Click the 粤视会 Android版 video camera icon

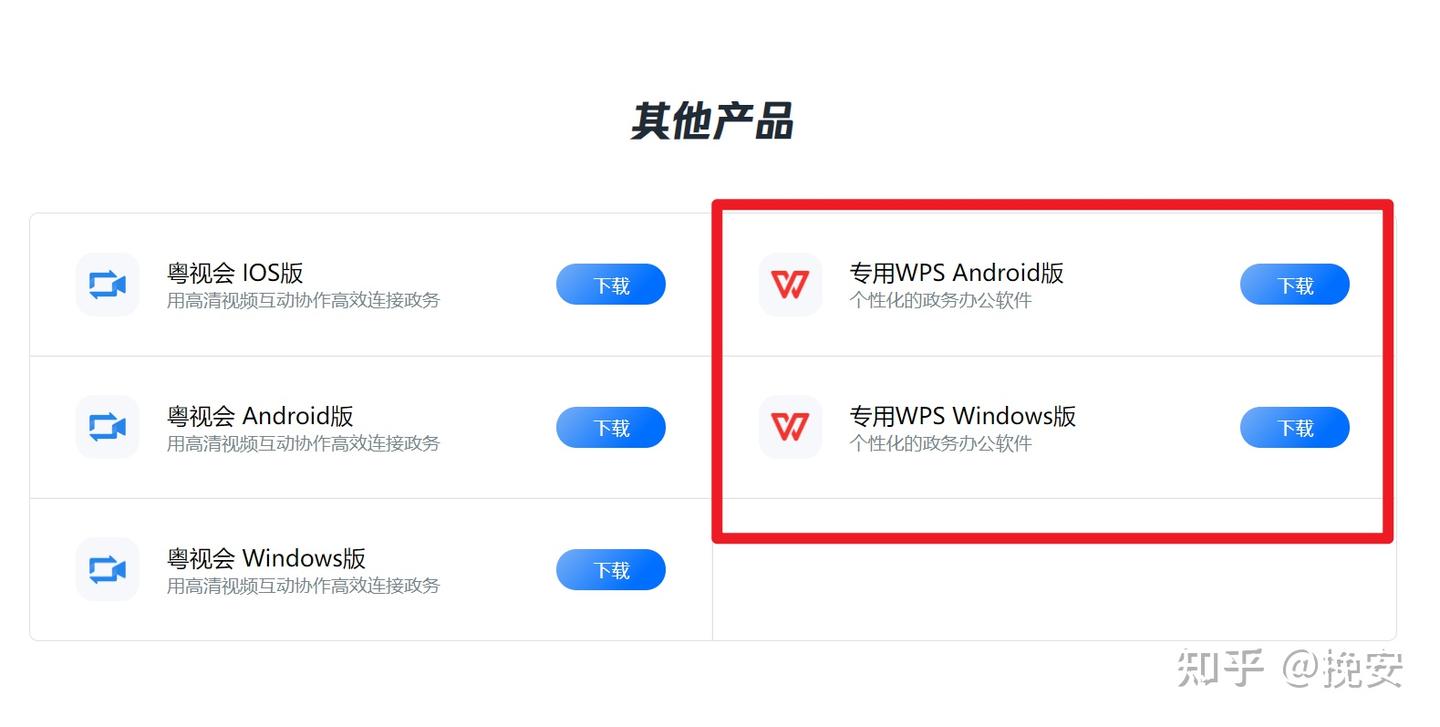[x=107, y=427]
